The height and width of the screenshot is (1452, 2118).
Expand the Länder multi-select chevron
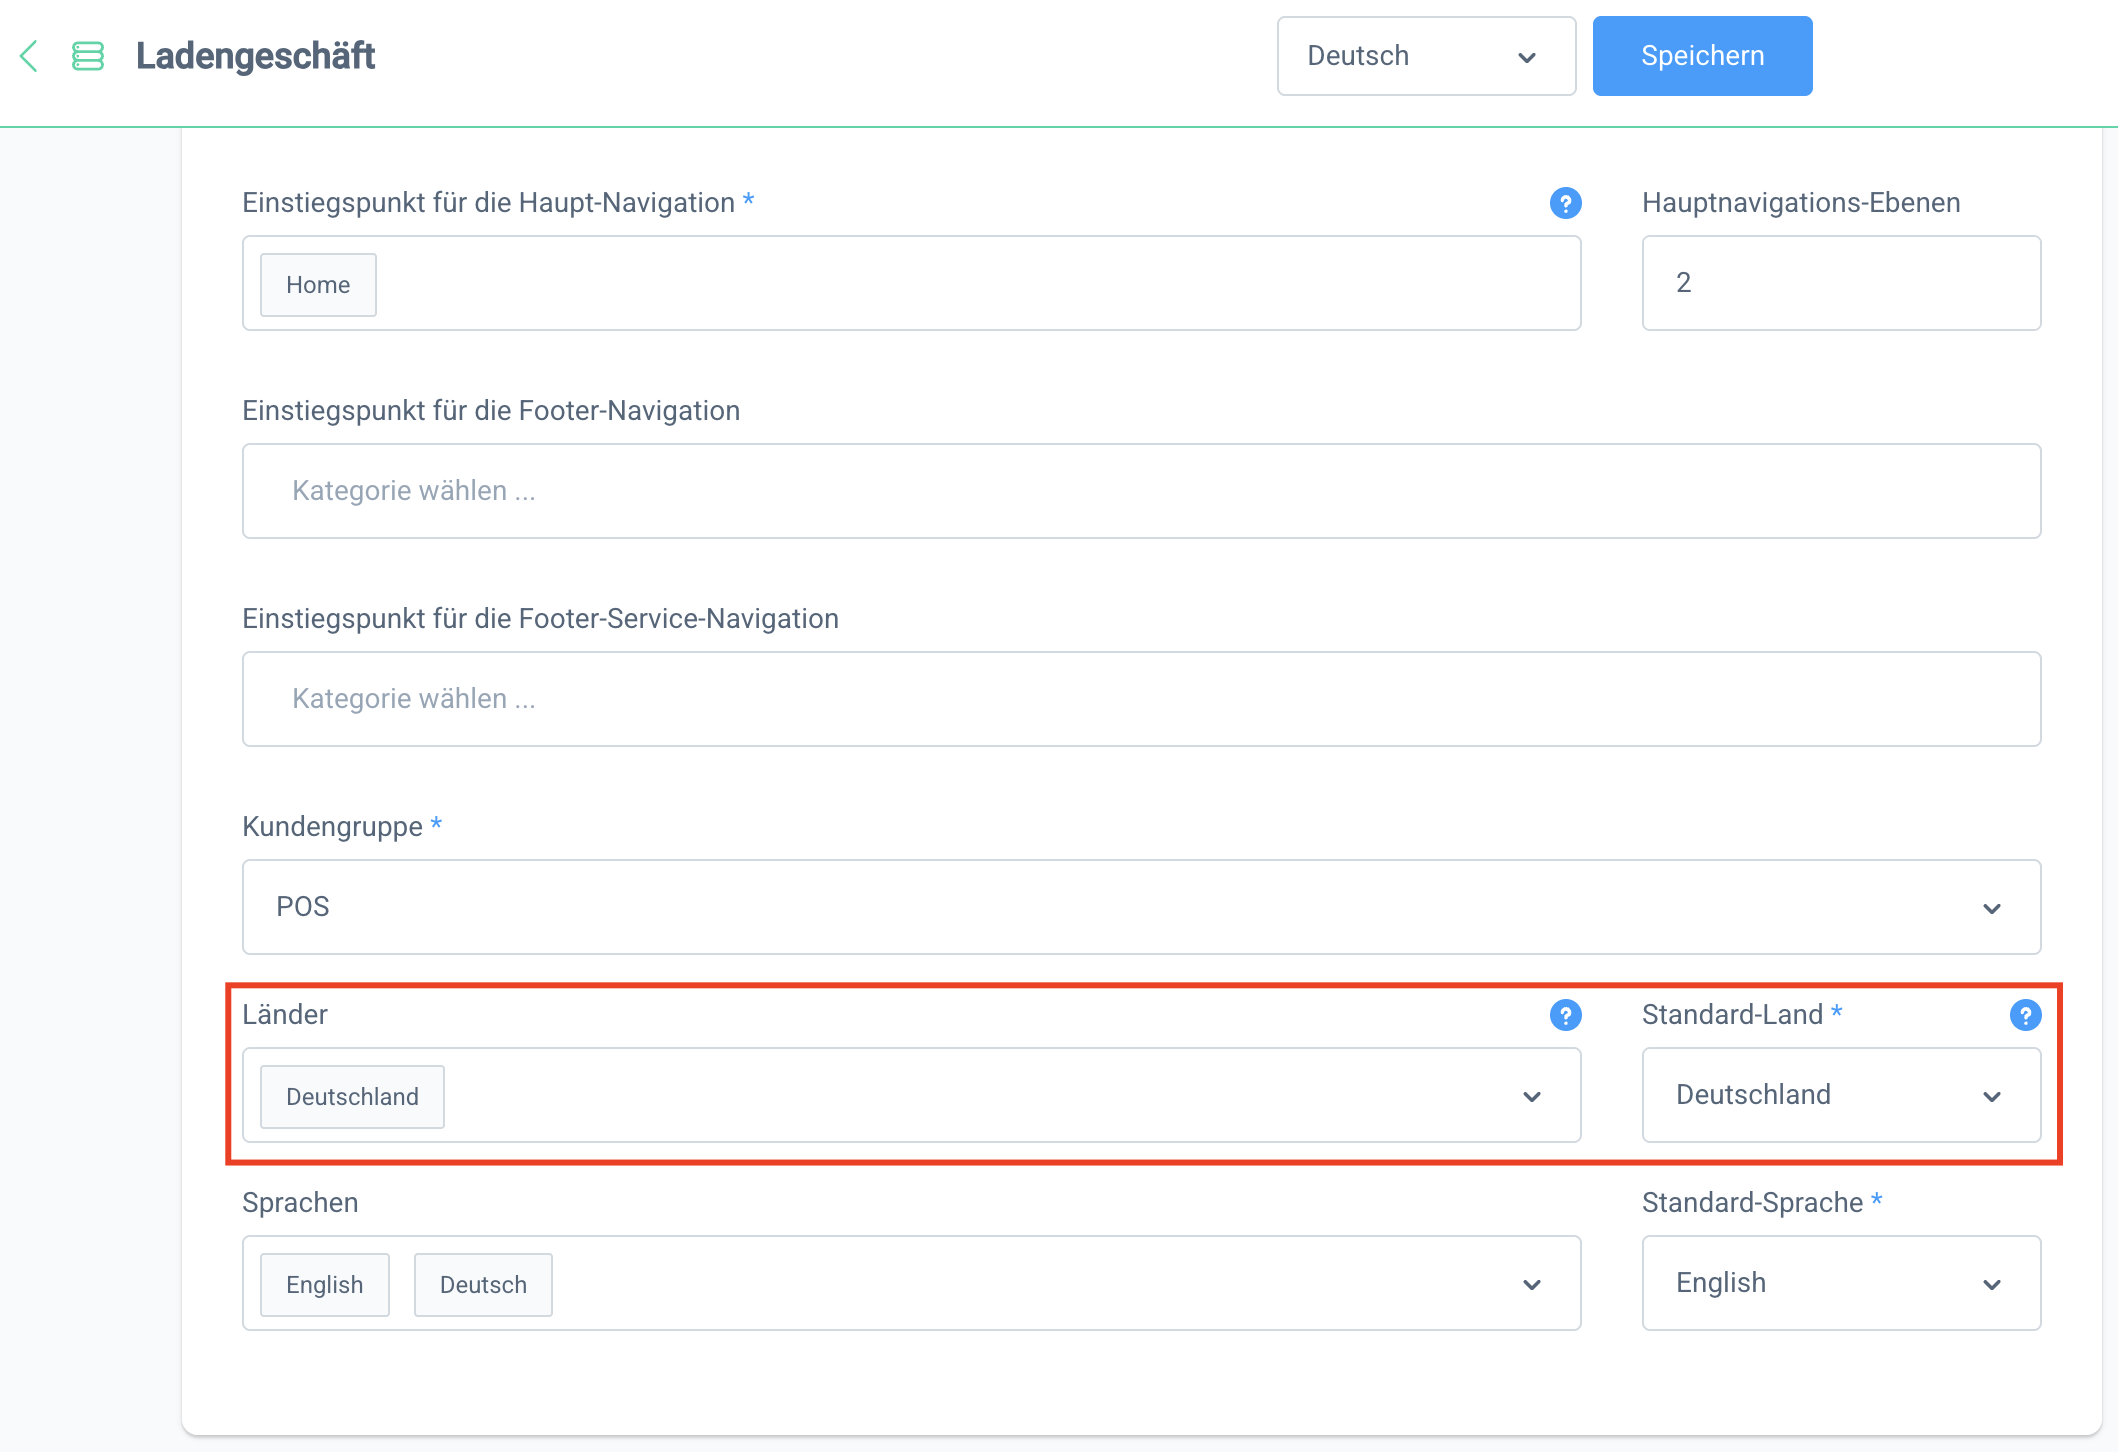1531,1097
